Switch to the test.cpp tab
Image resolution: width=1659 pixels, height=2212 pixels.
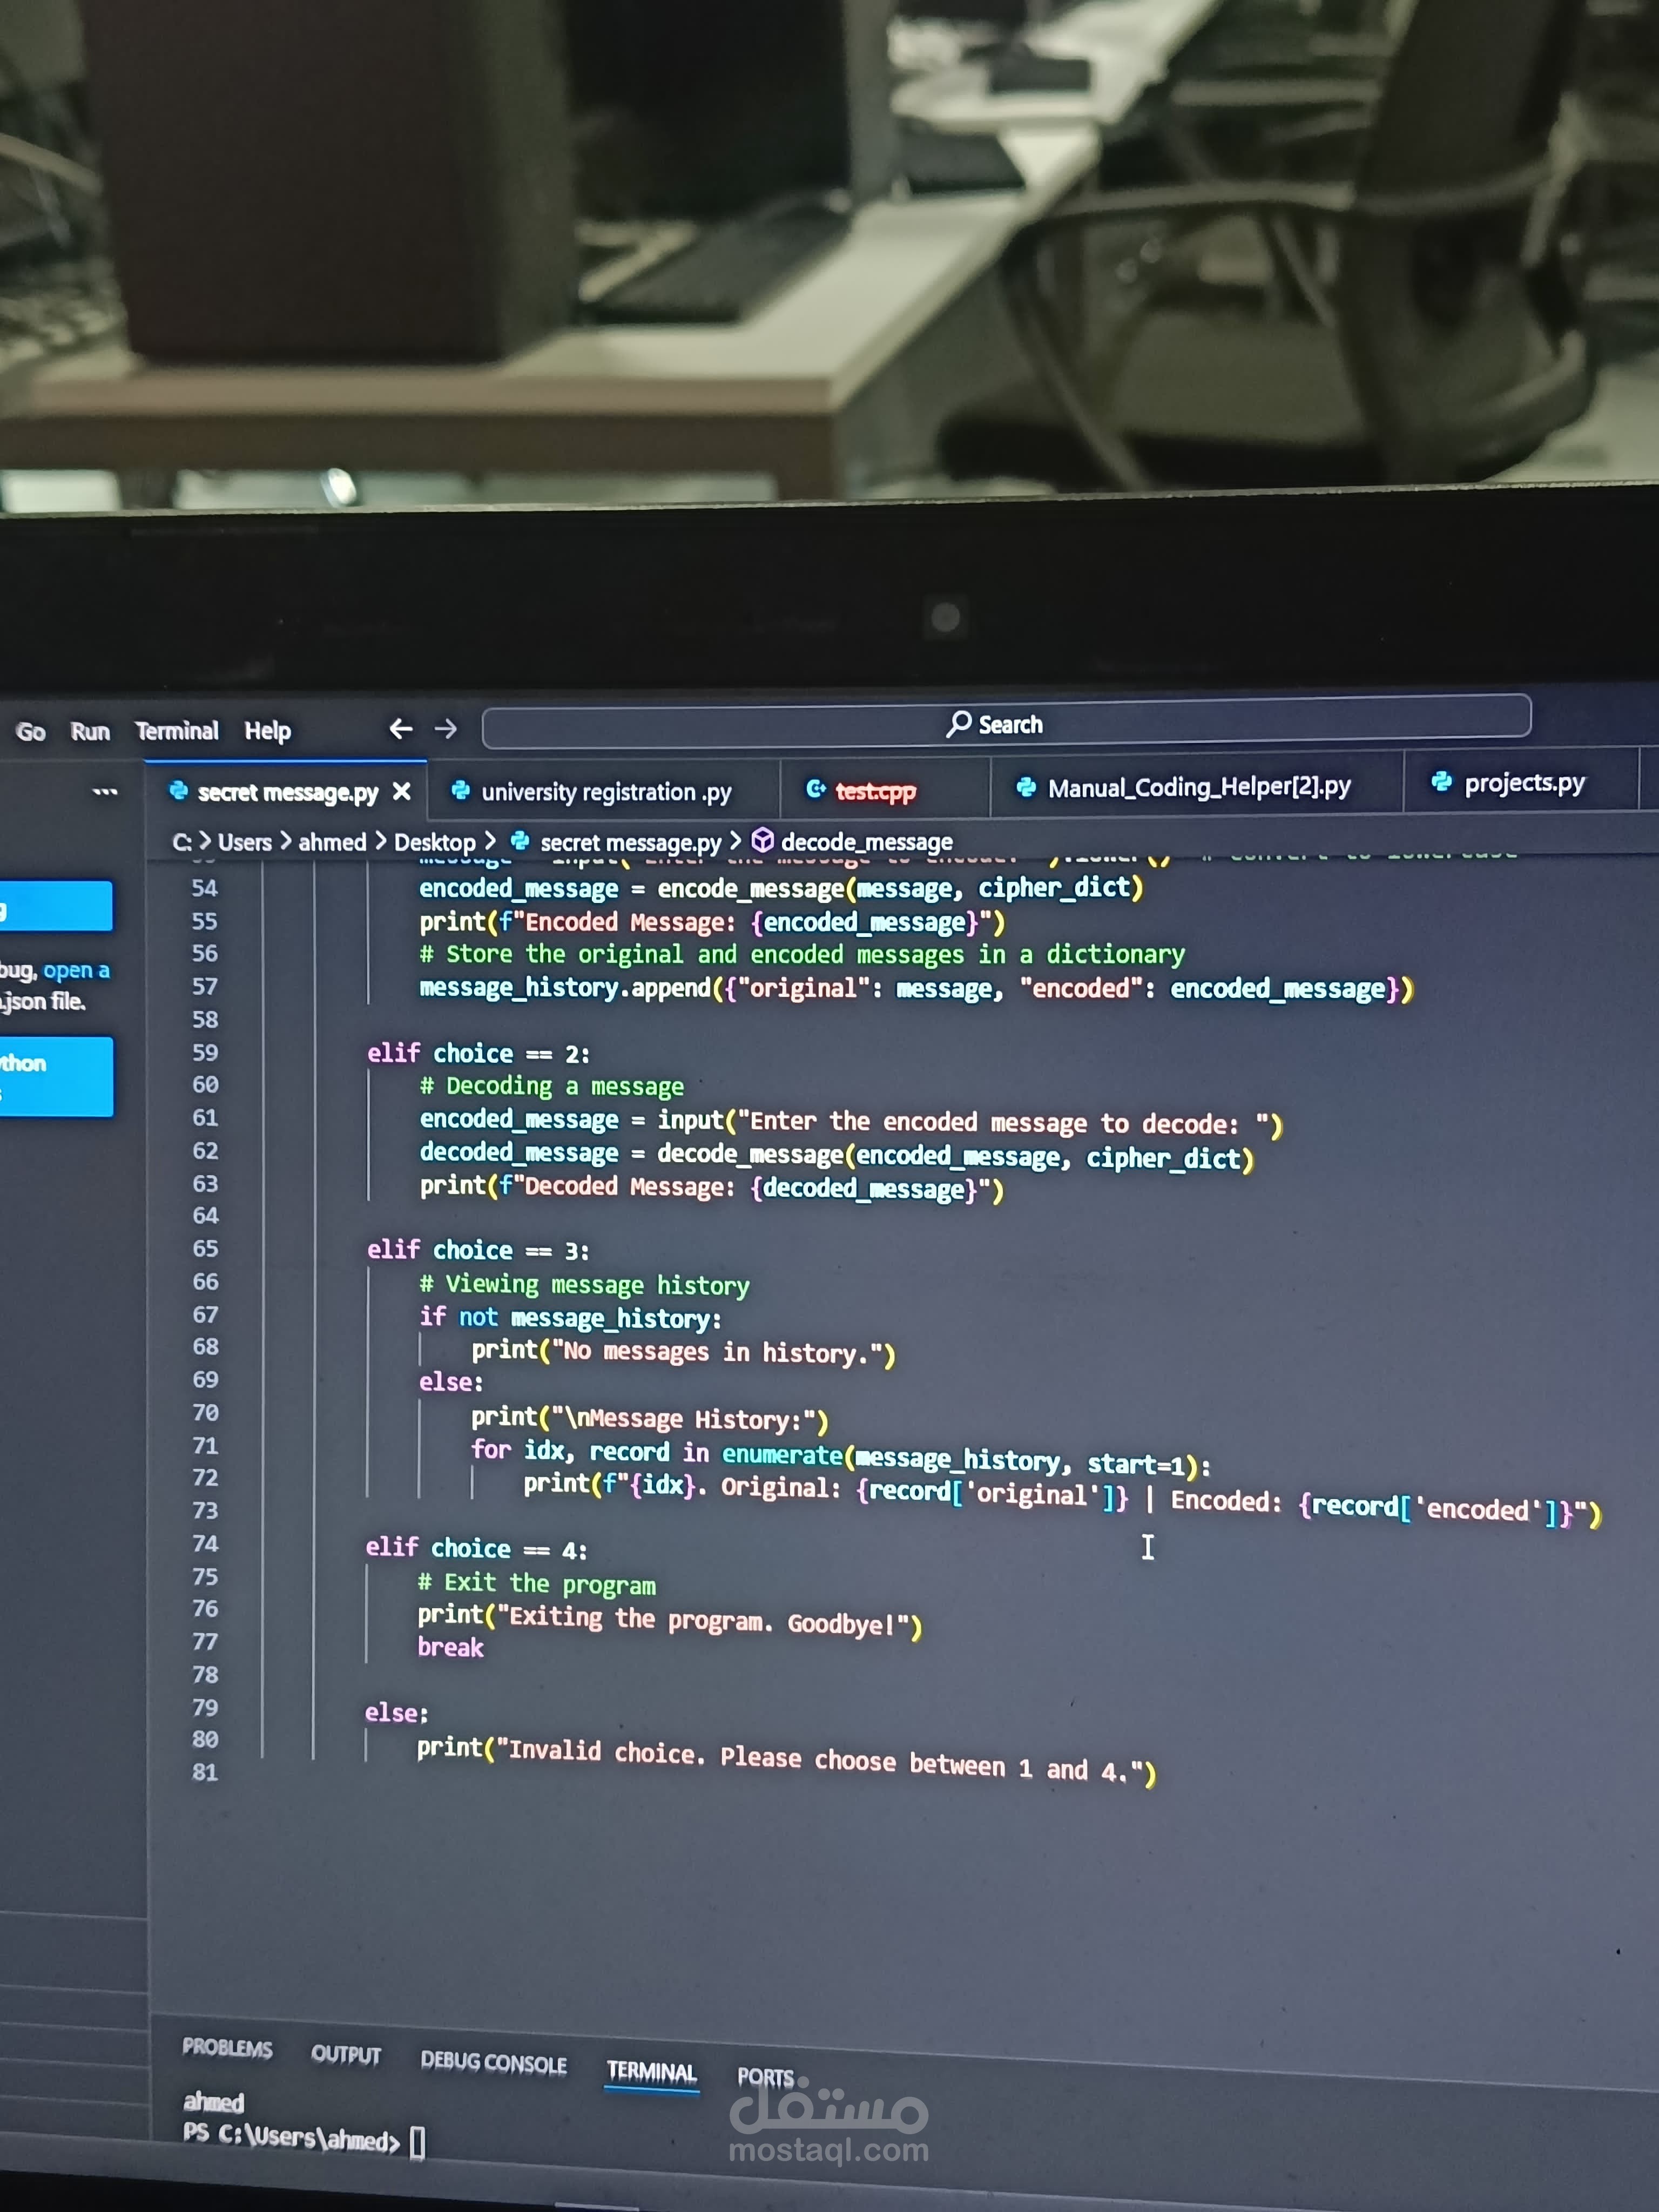[x=885, y=789]
